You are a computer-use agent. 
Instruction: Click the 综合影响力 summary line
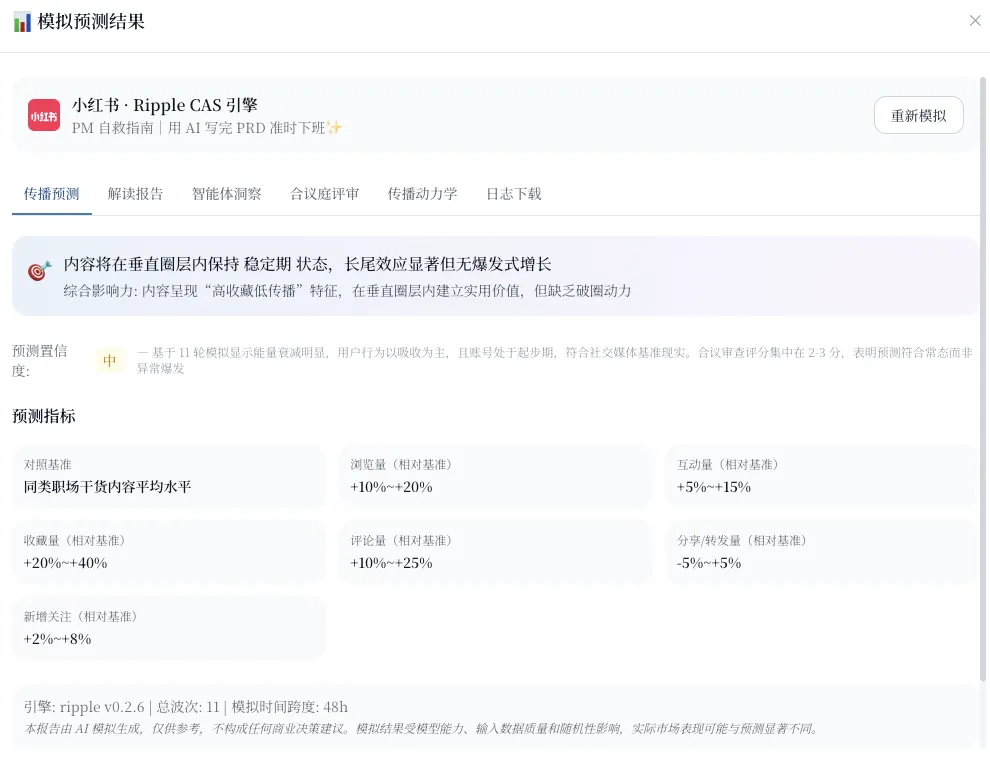(347, 291)
